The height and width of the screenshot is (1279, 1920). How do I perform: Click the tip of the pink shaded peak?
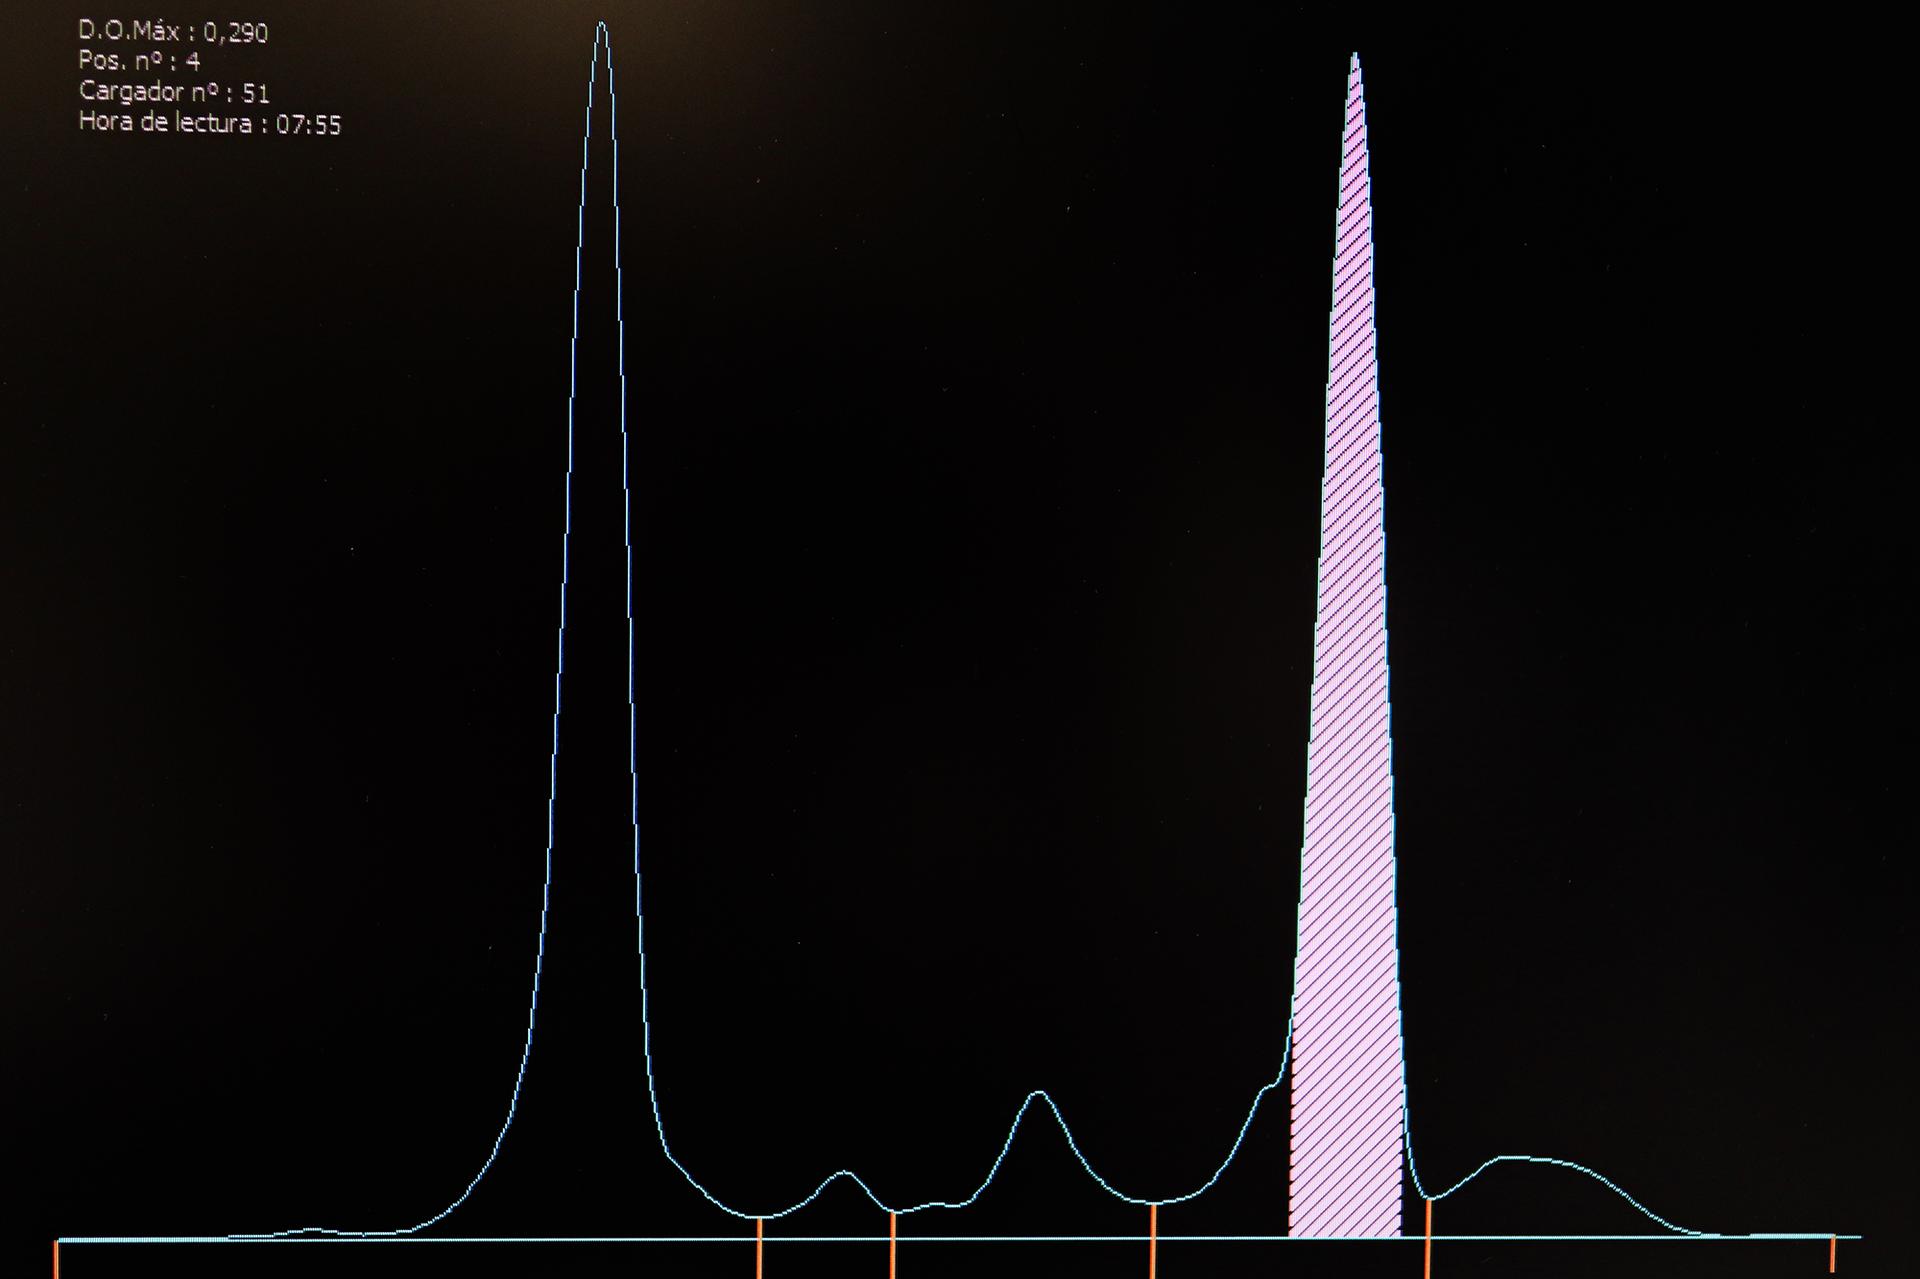[1355, 55]
